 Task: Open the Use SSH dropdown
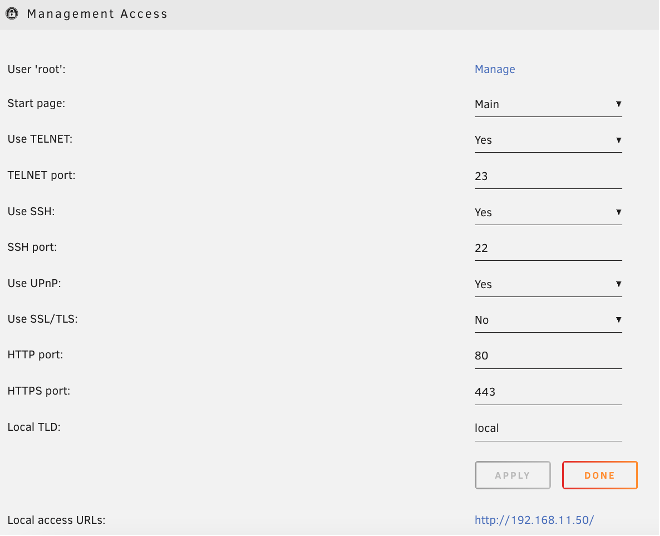click(548, 212)
